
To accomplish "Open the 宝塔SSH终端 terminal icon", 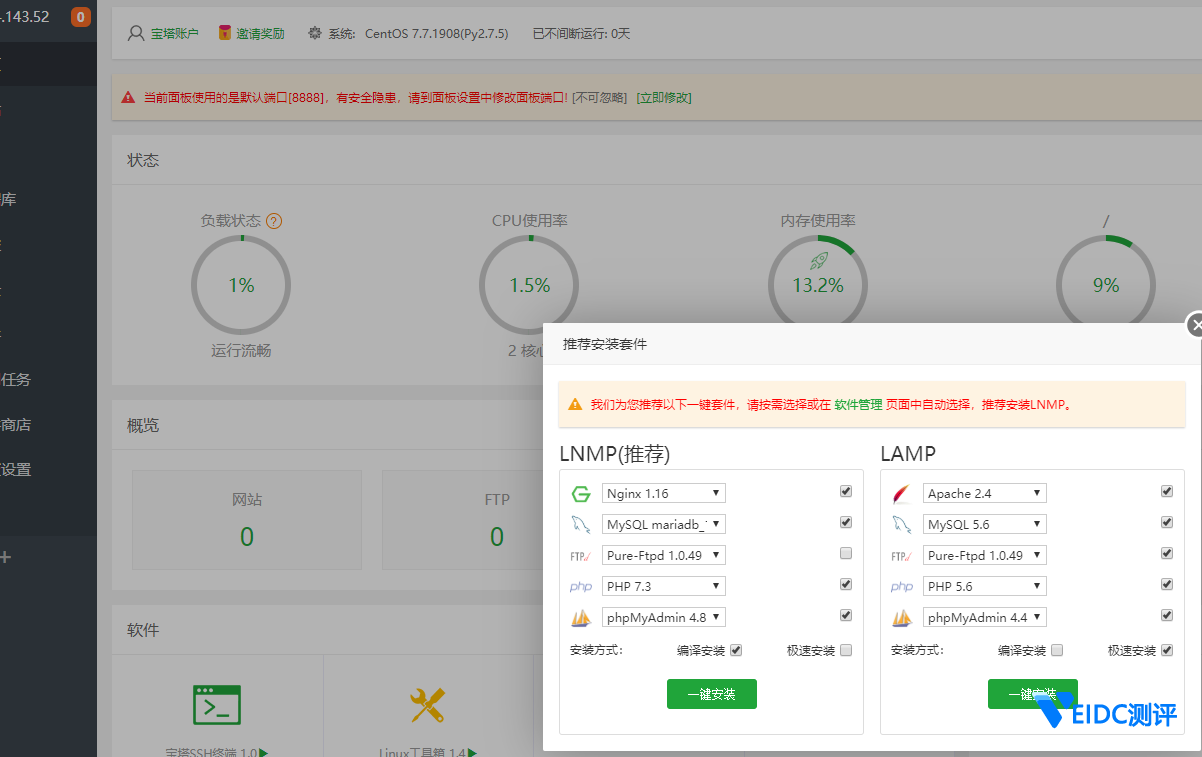I will [217, 704].
